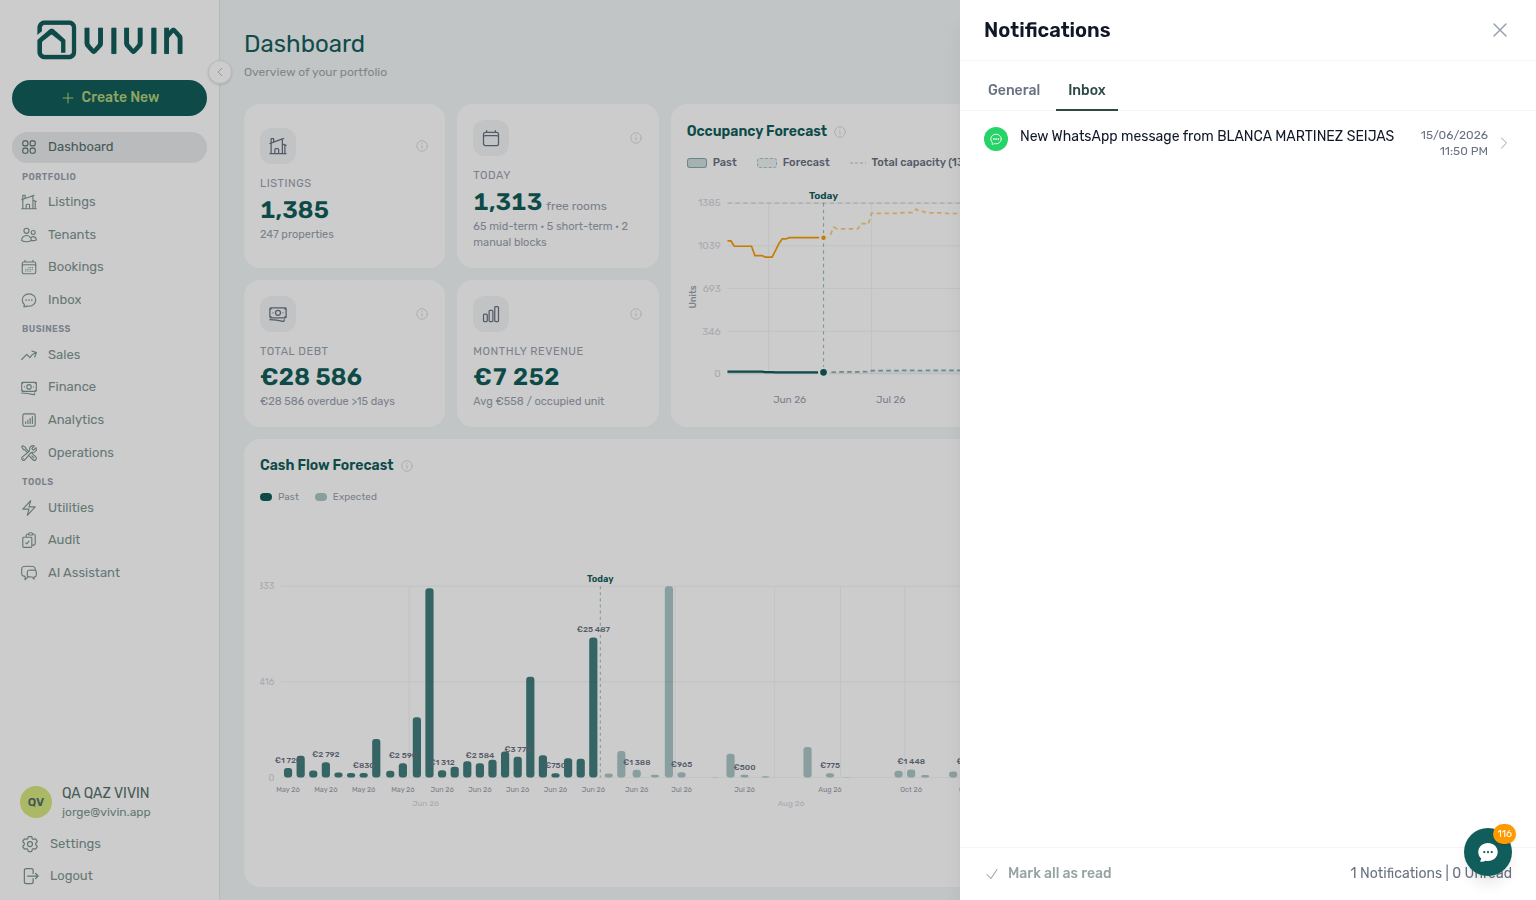Toggle the Forecast legend in Occupancy chart

click(x=794, y=162)
